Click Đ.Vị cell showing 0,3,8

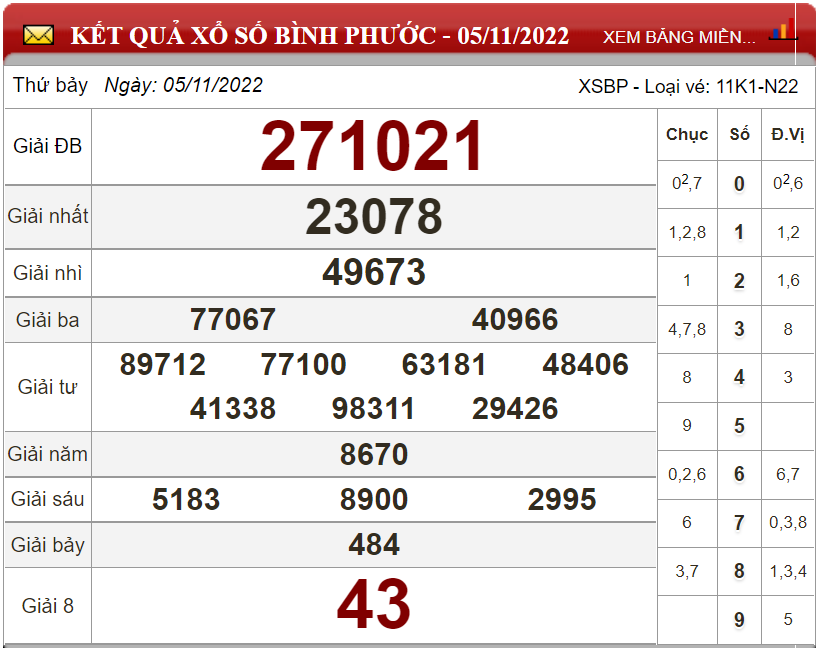coord(788,522)
